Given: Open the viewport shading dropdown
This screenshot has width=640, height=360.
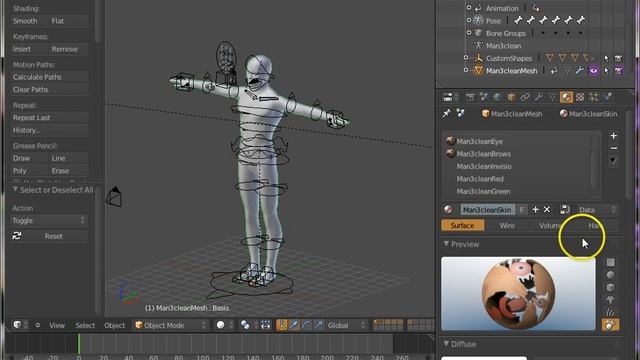Looking at the screenshot, I should pyautogui.click(x=225, y=325).
